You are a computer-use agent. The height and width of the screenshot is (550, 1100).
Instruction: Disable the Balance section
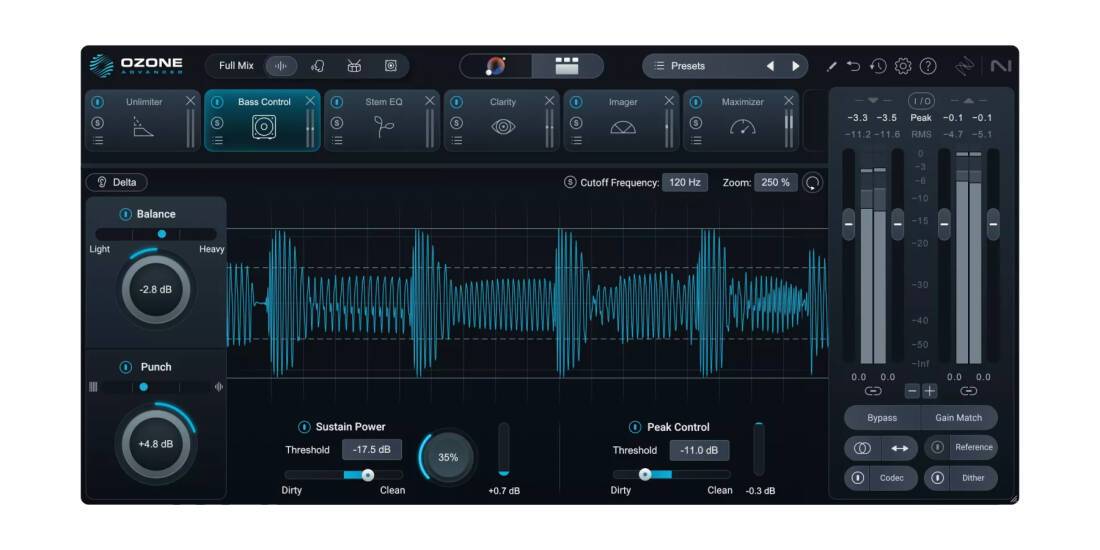click(x=126, y=214)
